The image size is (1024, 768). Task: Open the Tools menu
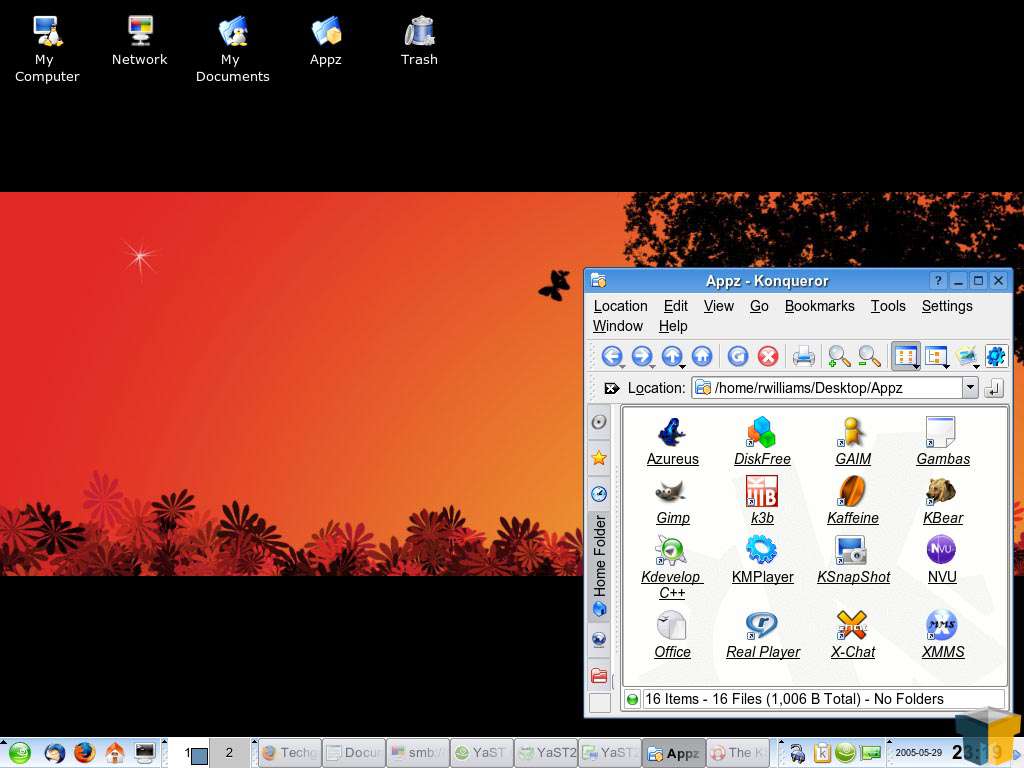coord(888,306)
